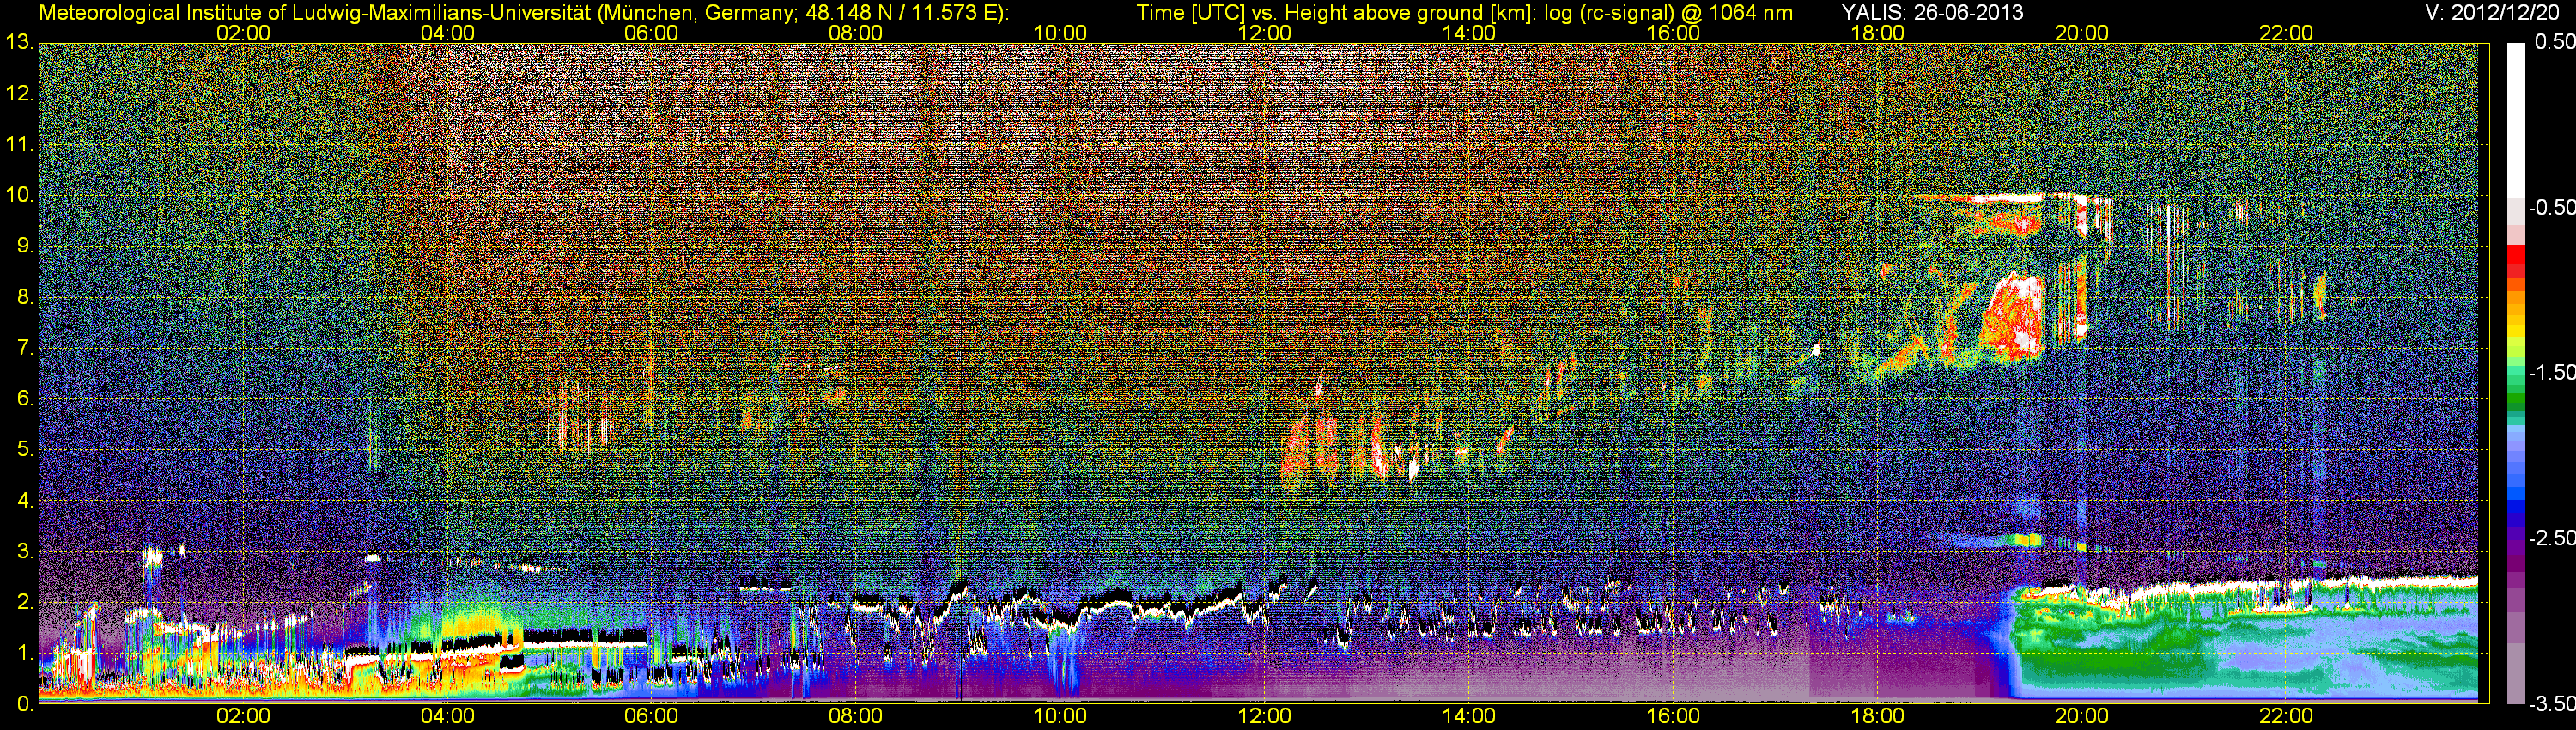Click the colorbar value -2.50

2551,538
